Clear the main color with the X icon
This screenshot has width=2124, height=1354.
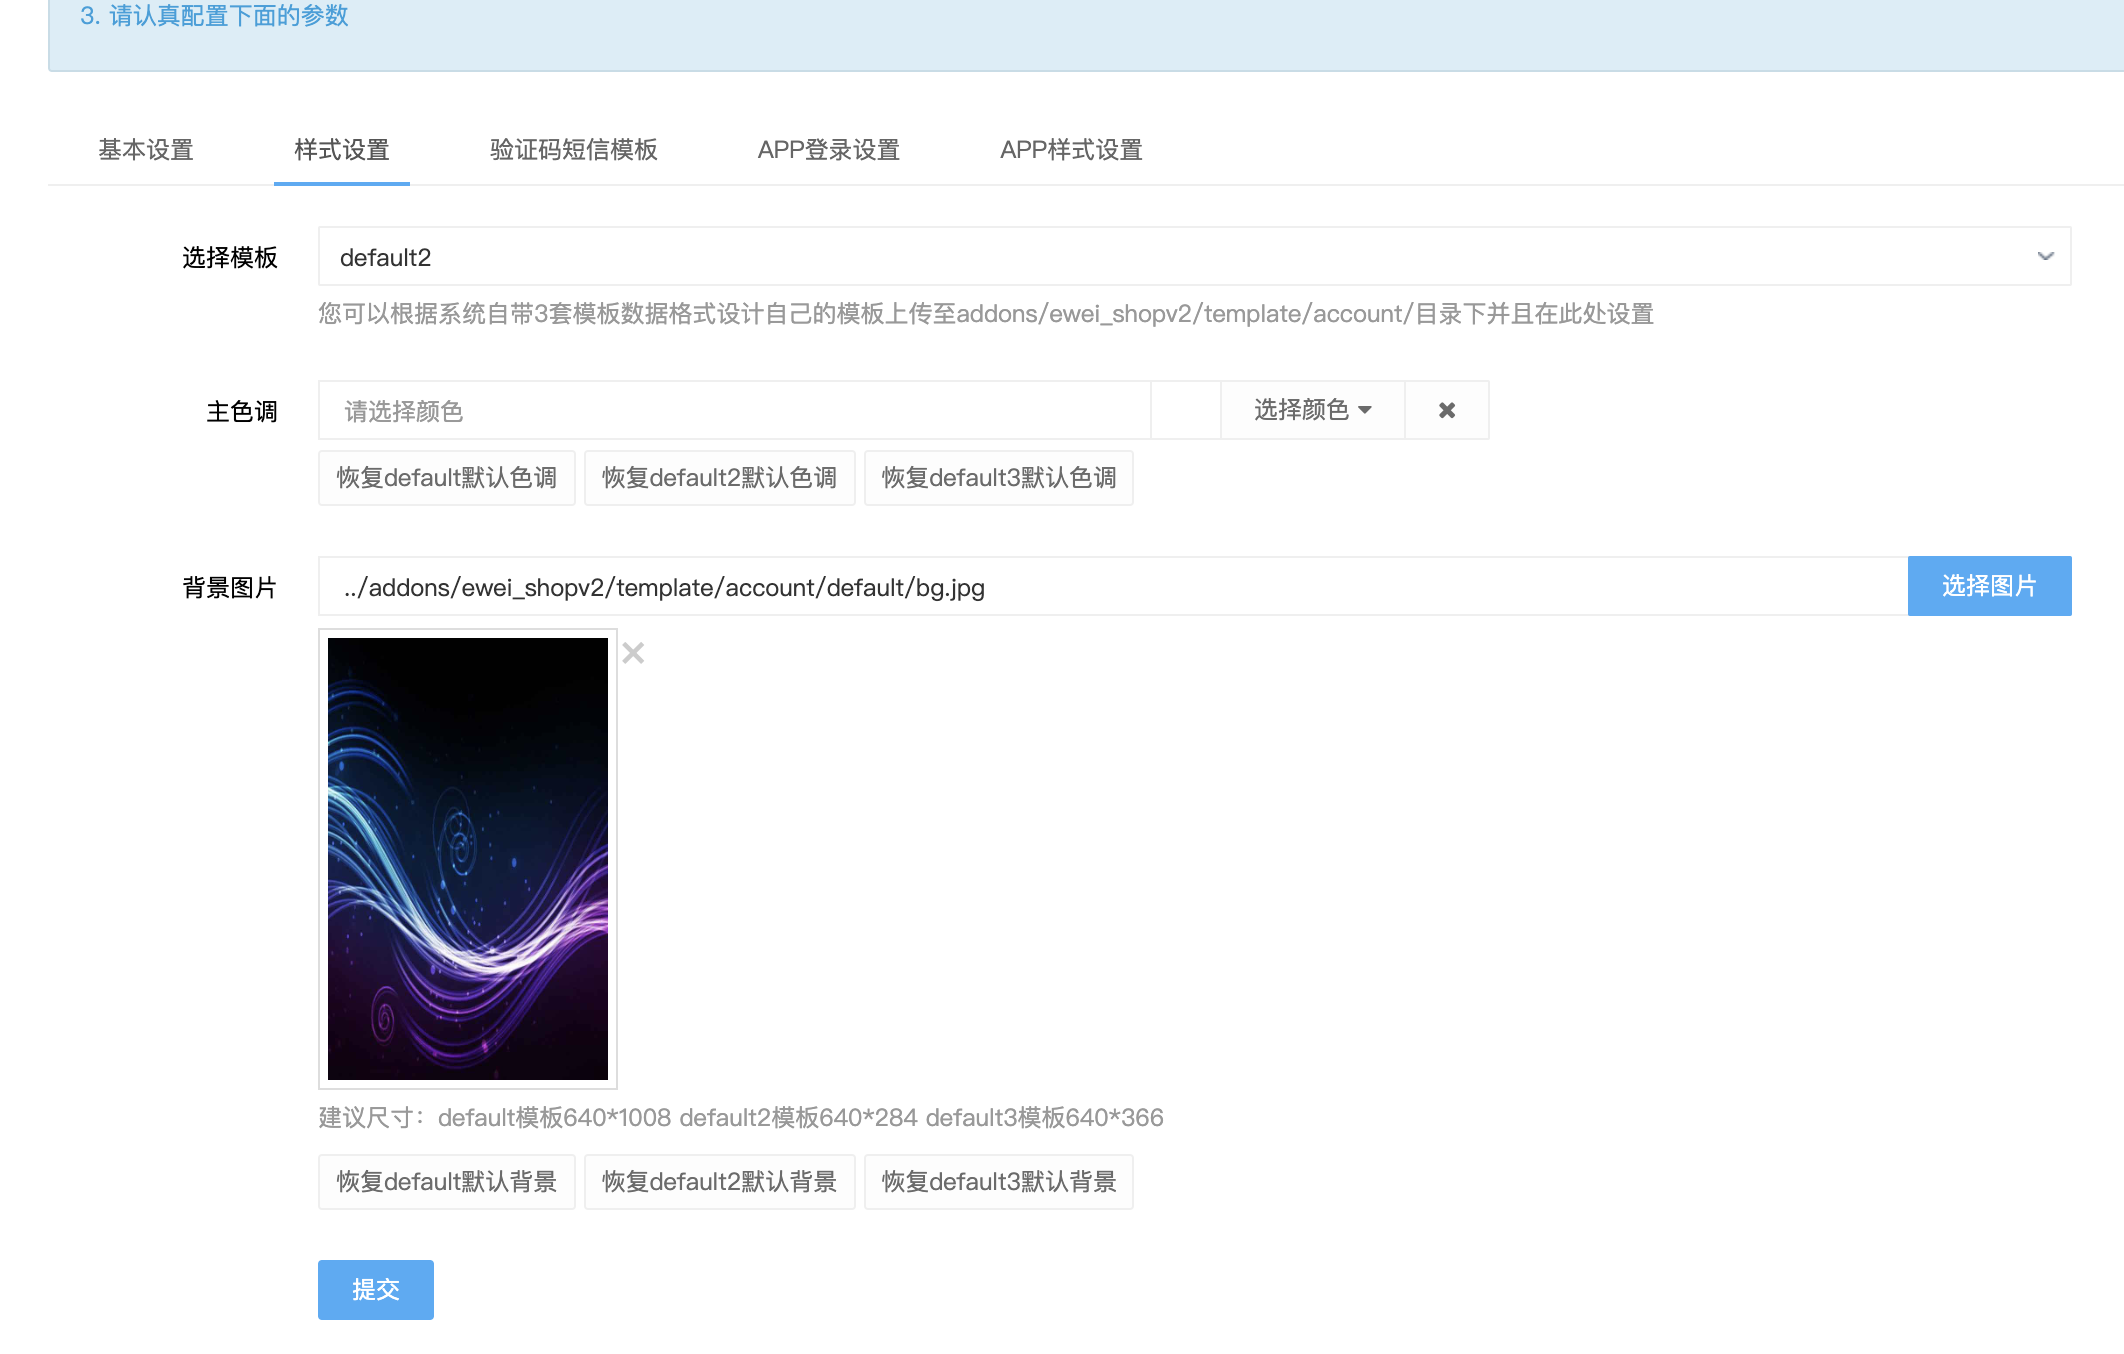pyautogui.click(x=1447, y=410)
